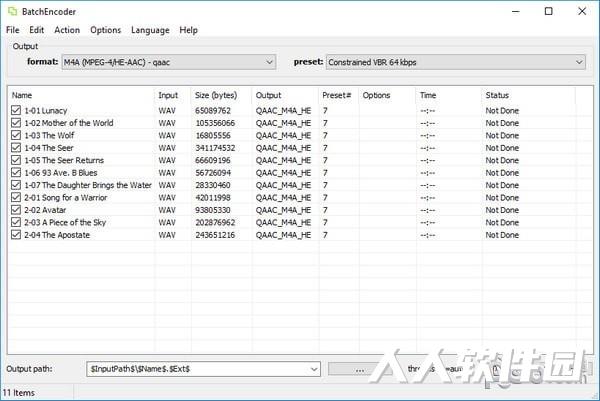This screenshot has height=401, width=600.
Task: Click size value 202876962
Action: (215, 222)
